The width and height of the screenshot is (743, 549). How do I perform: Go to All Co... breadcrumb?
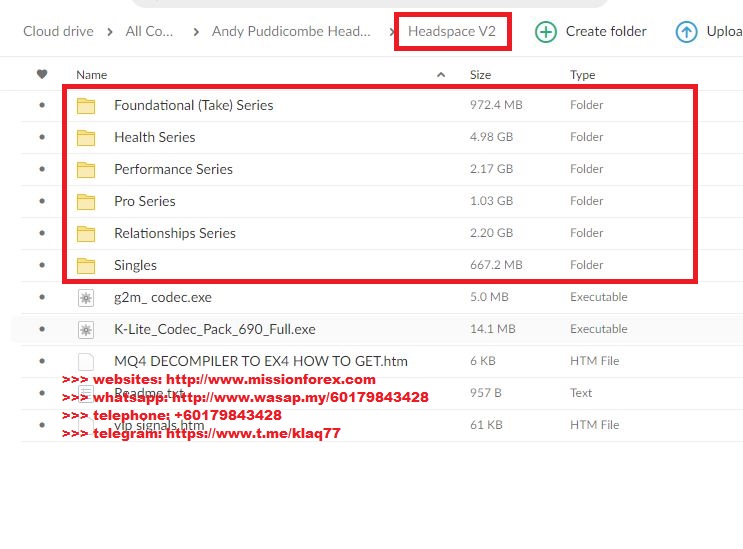(x=149, y=31)
